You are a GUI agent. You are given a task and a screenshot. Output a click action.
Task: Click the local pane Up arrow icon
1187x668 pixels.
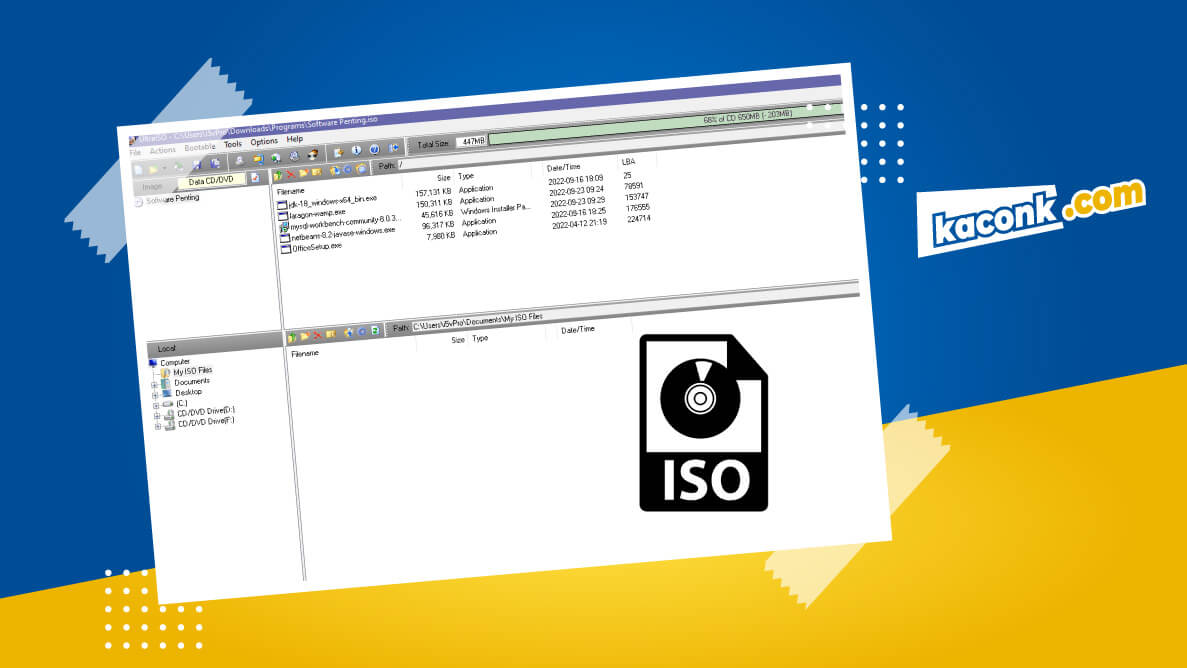click(x=291, y=337)
